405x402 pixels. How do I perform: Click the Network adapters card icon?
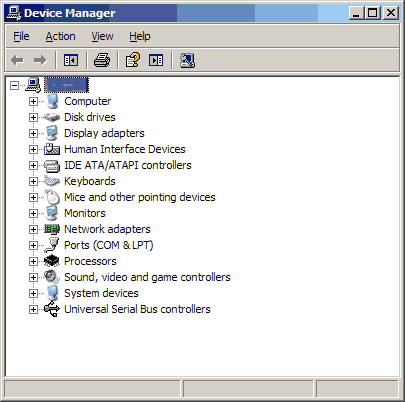pyautogui.click(x=52, y=229)
